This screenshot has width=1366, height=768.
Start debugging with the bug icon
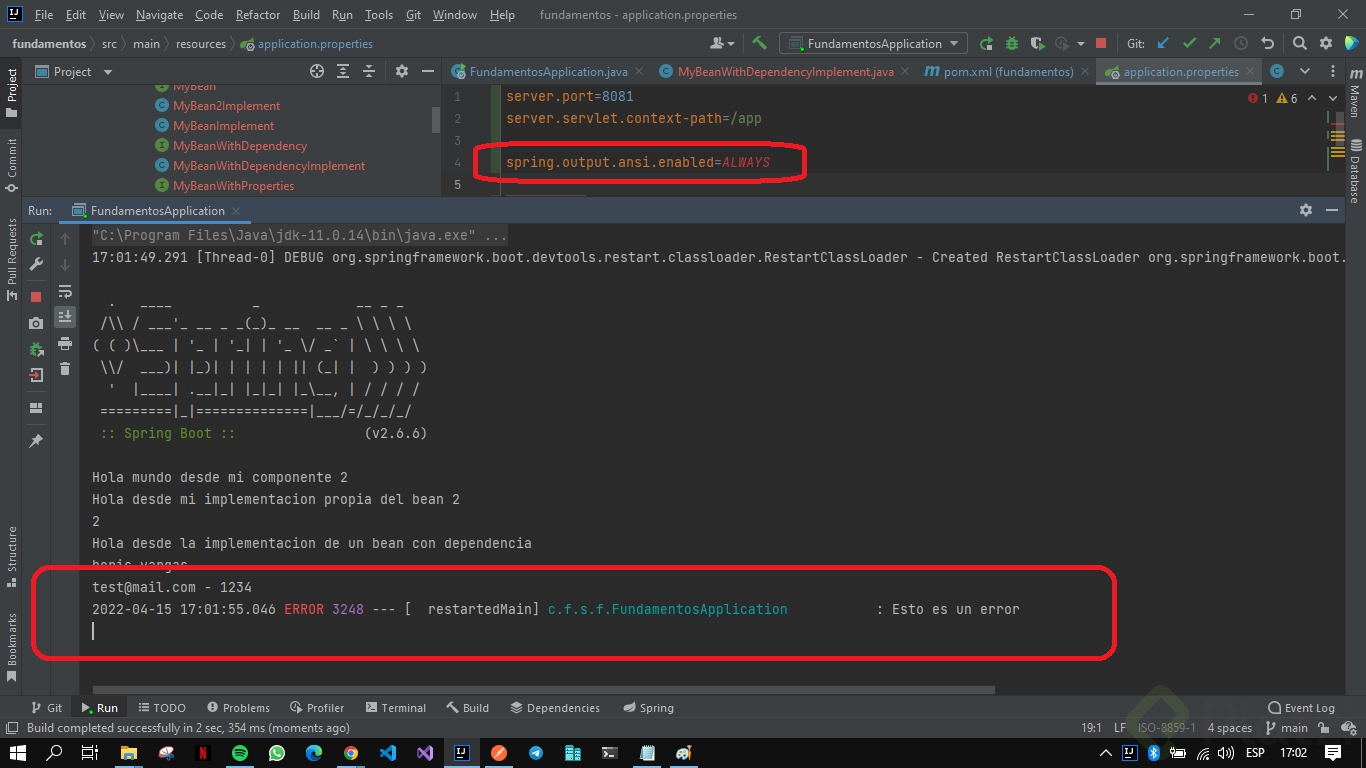1012,43
